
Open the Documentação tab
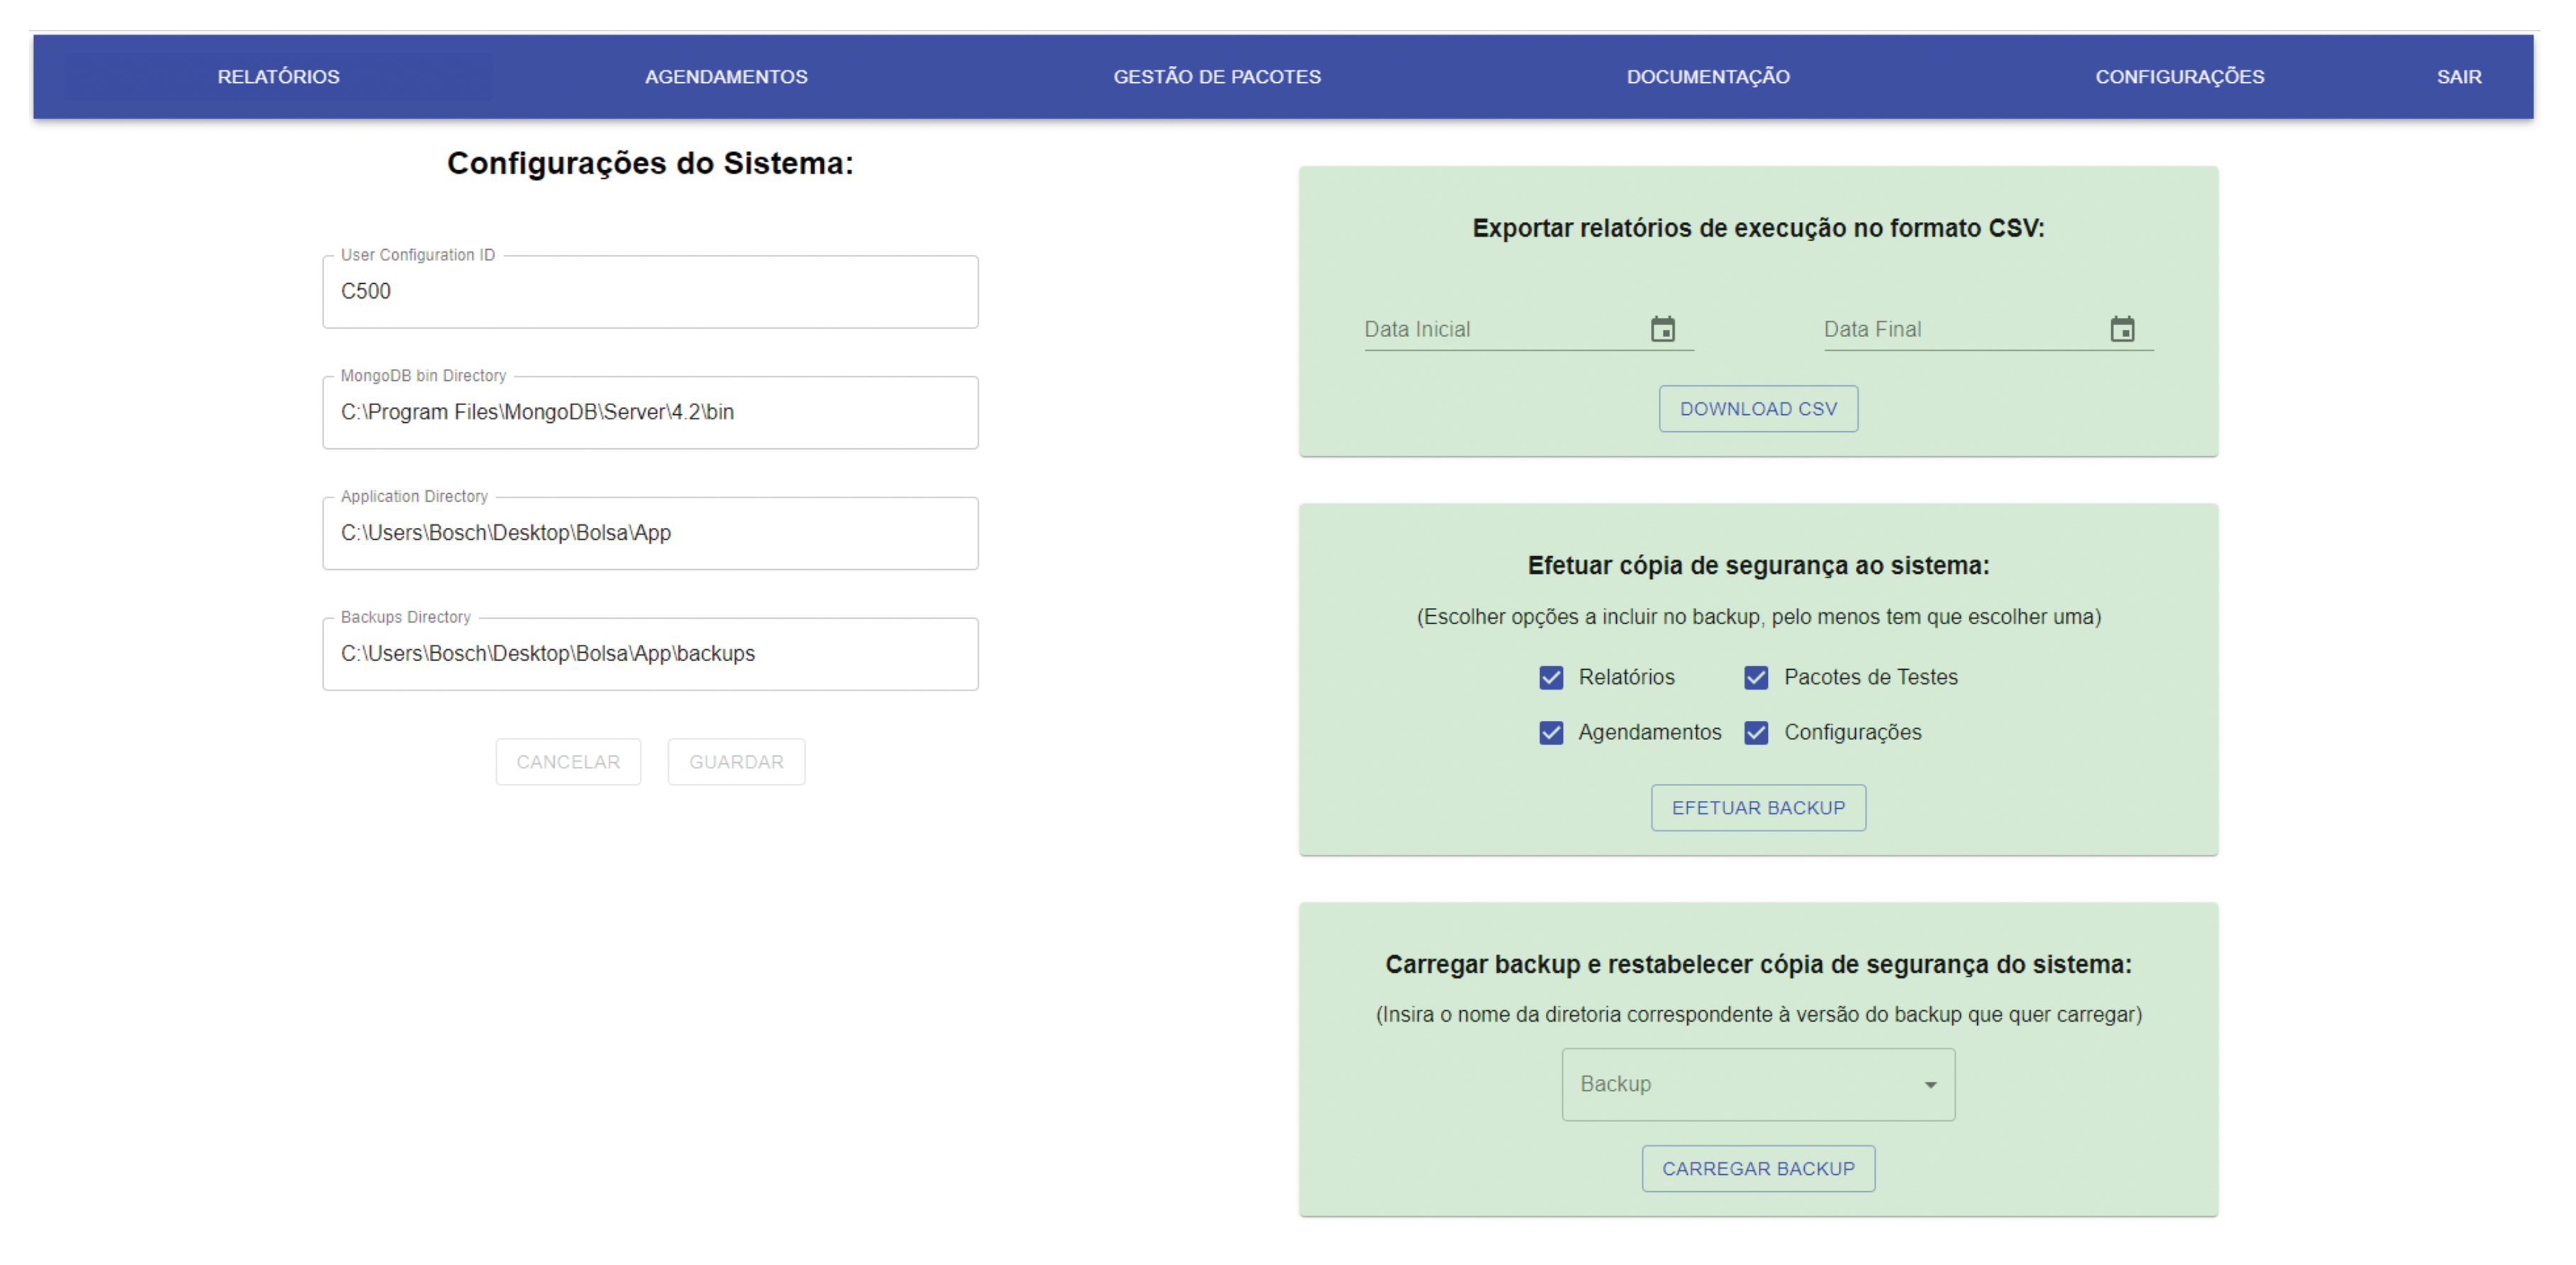tap(1708, 77)
